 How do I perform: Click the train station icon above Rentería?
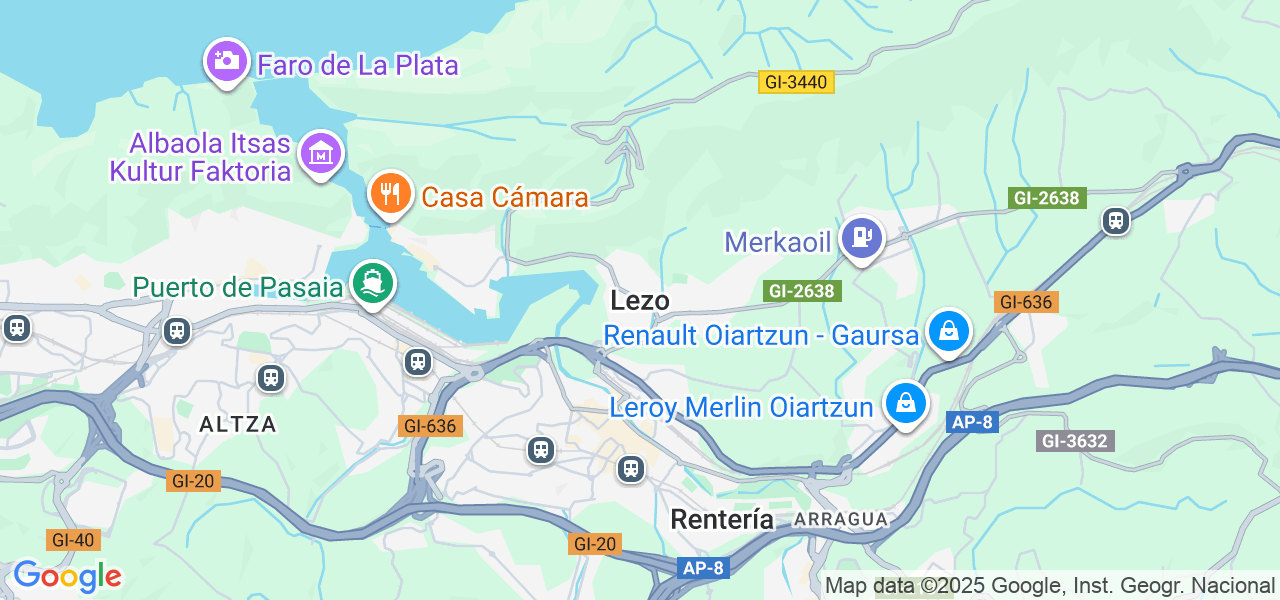(631, 468)
